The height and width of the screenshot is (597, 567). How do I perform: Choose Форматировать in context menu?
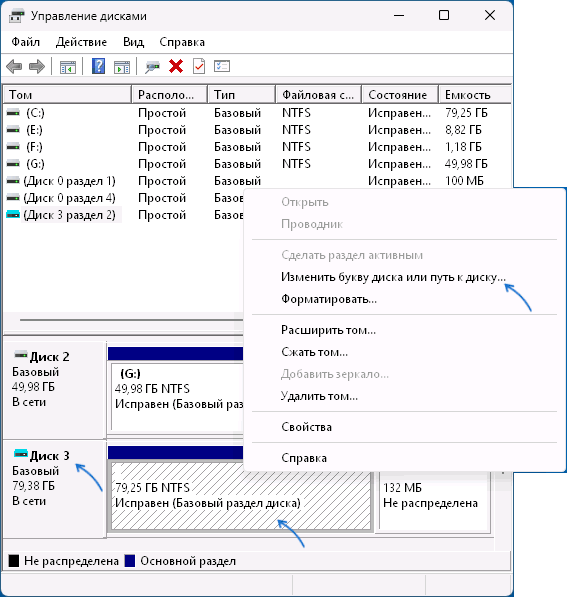click(x=329, y=299)
